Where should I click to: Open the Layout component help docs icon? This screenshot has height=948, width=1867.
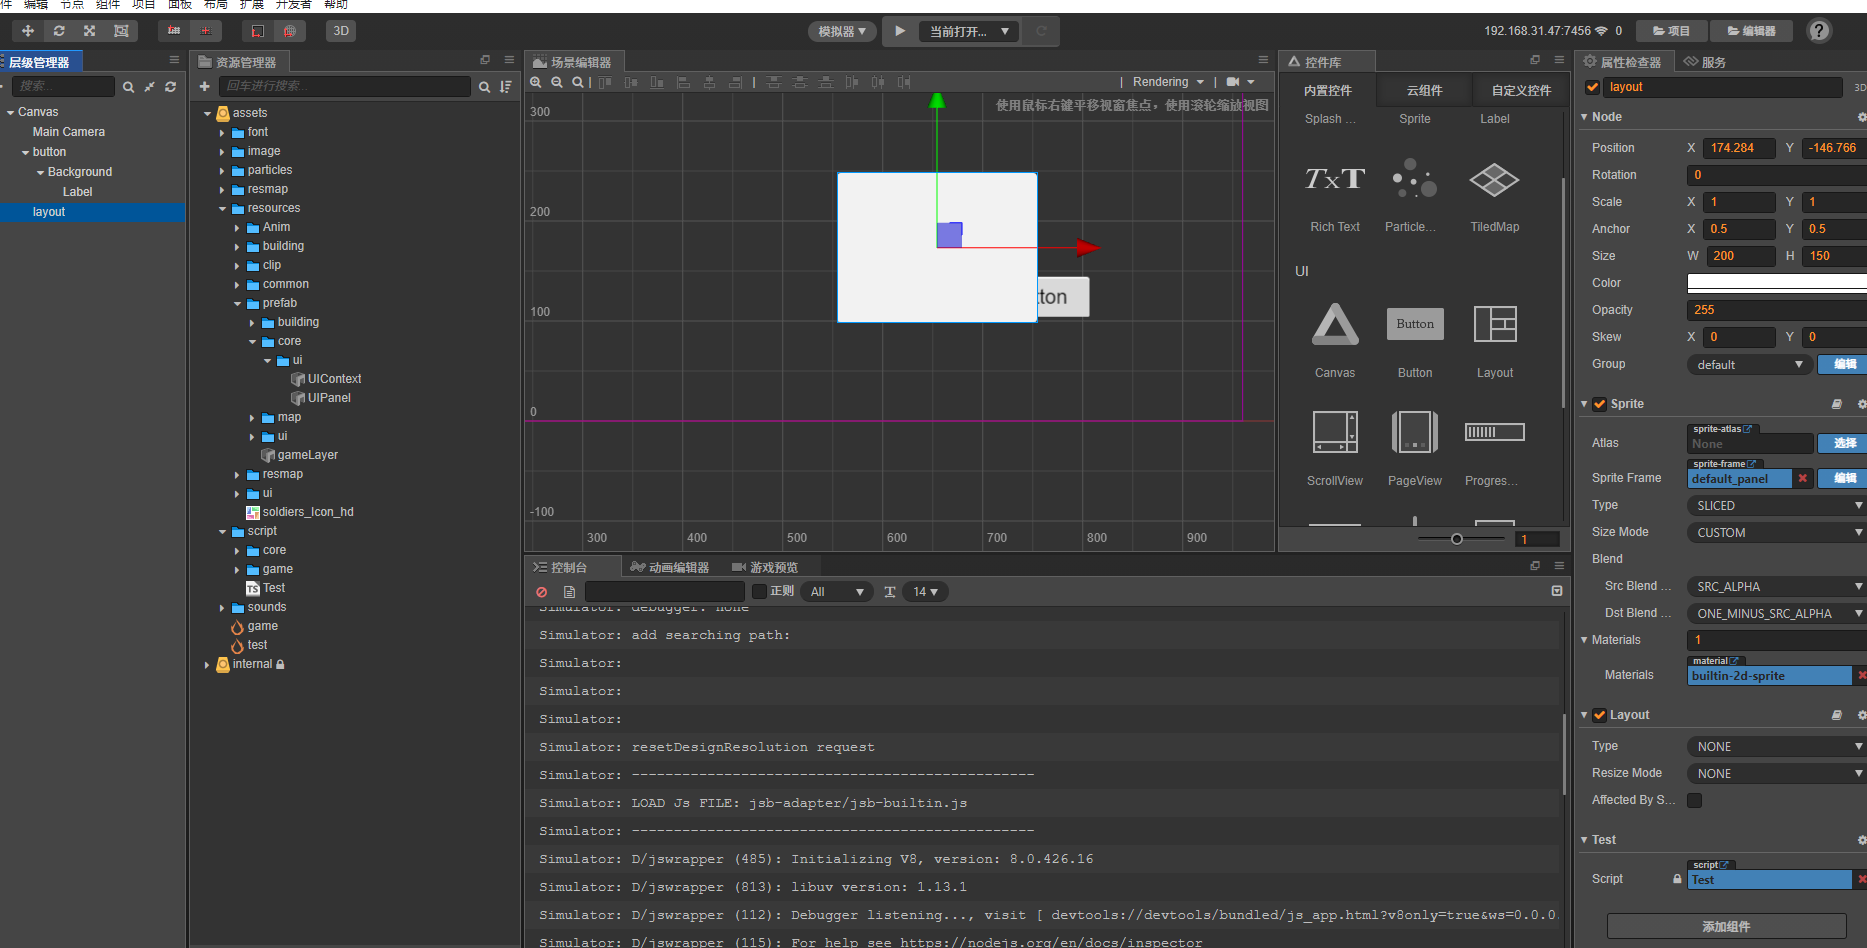point(1837,715)
